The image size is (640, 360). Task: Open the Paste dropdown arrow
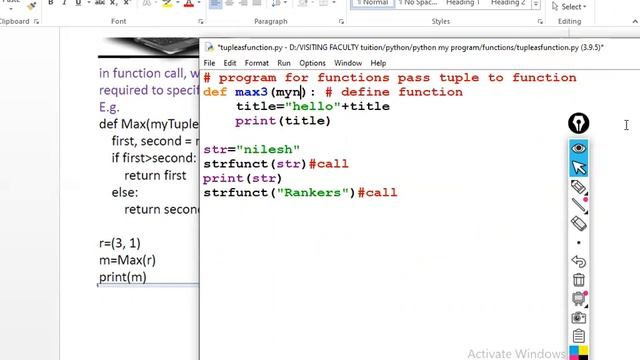tap(11, 8)
